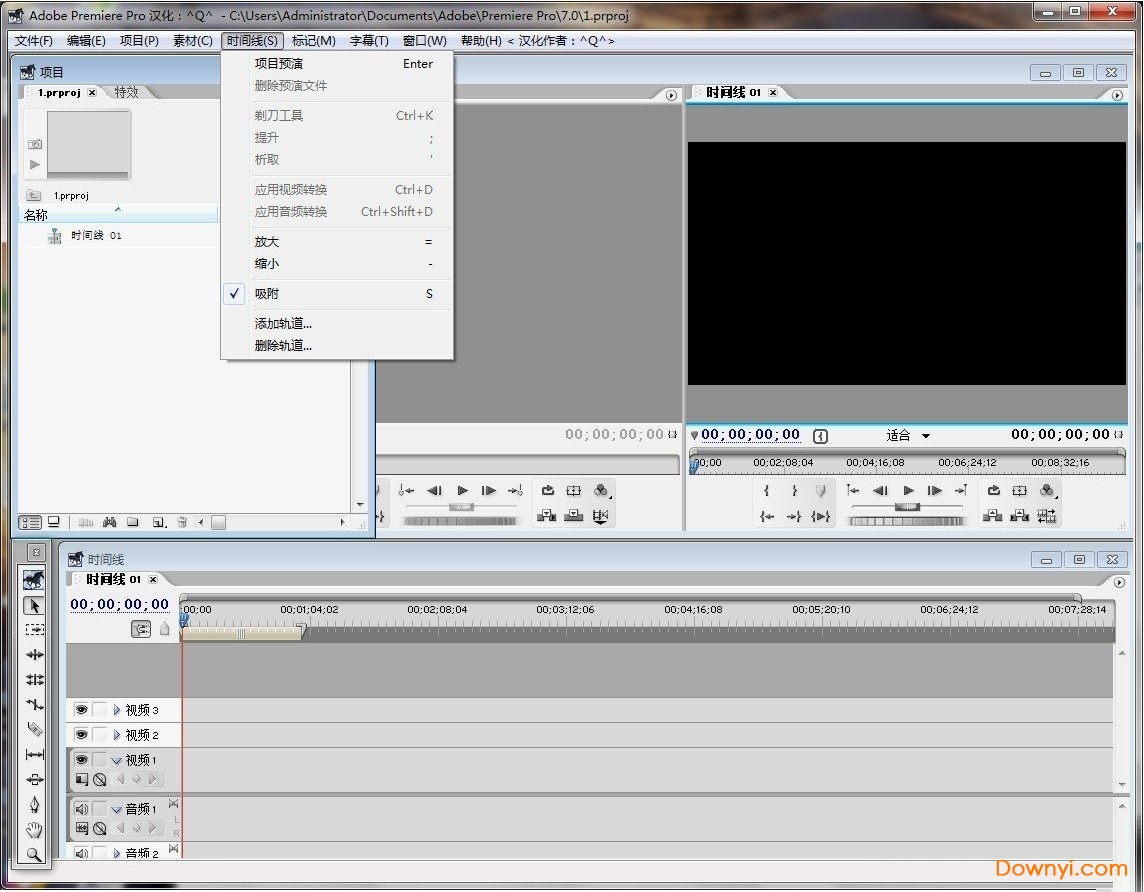The height and width of the screenshot is (892, 1144).
Task: Expand the 视频 3 track triangle
Action: tap(117, 710)
